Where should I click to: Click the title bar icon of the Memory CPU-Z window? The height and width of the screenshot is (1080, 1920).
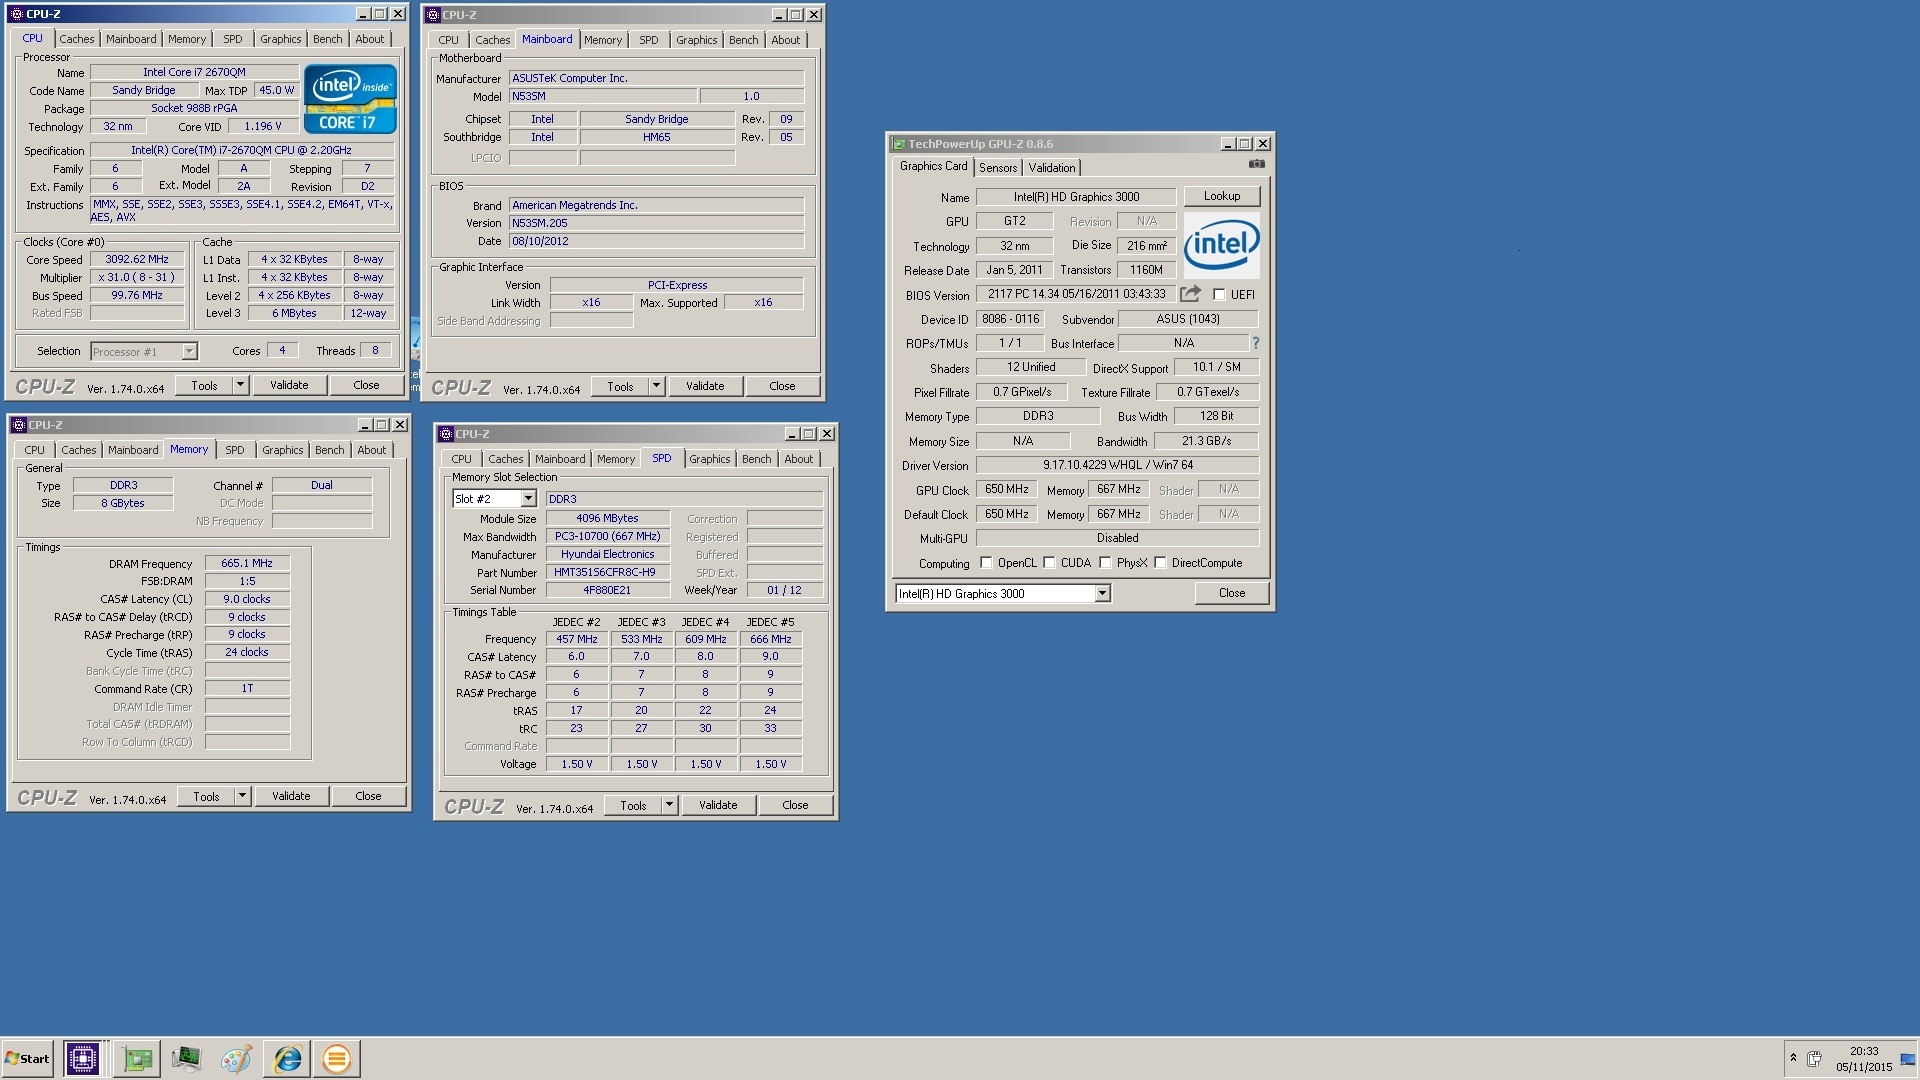pos(18,425)
